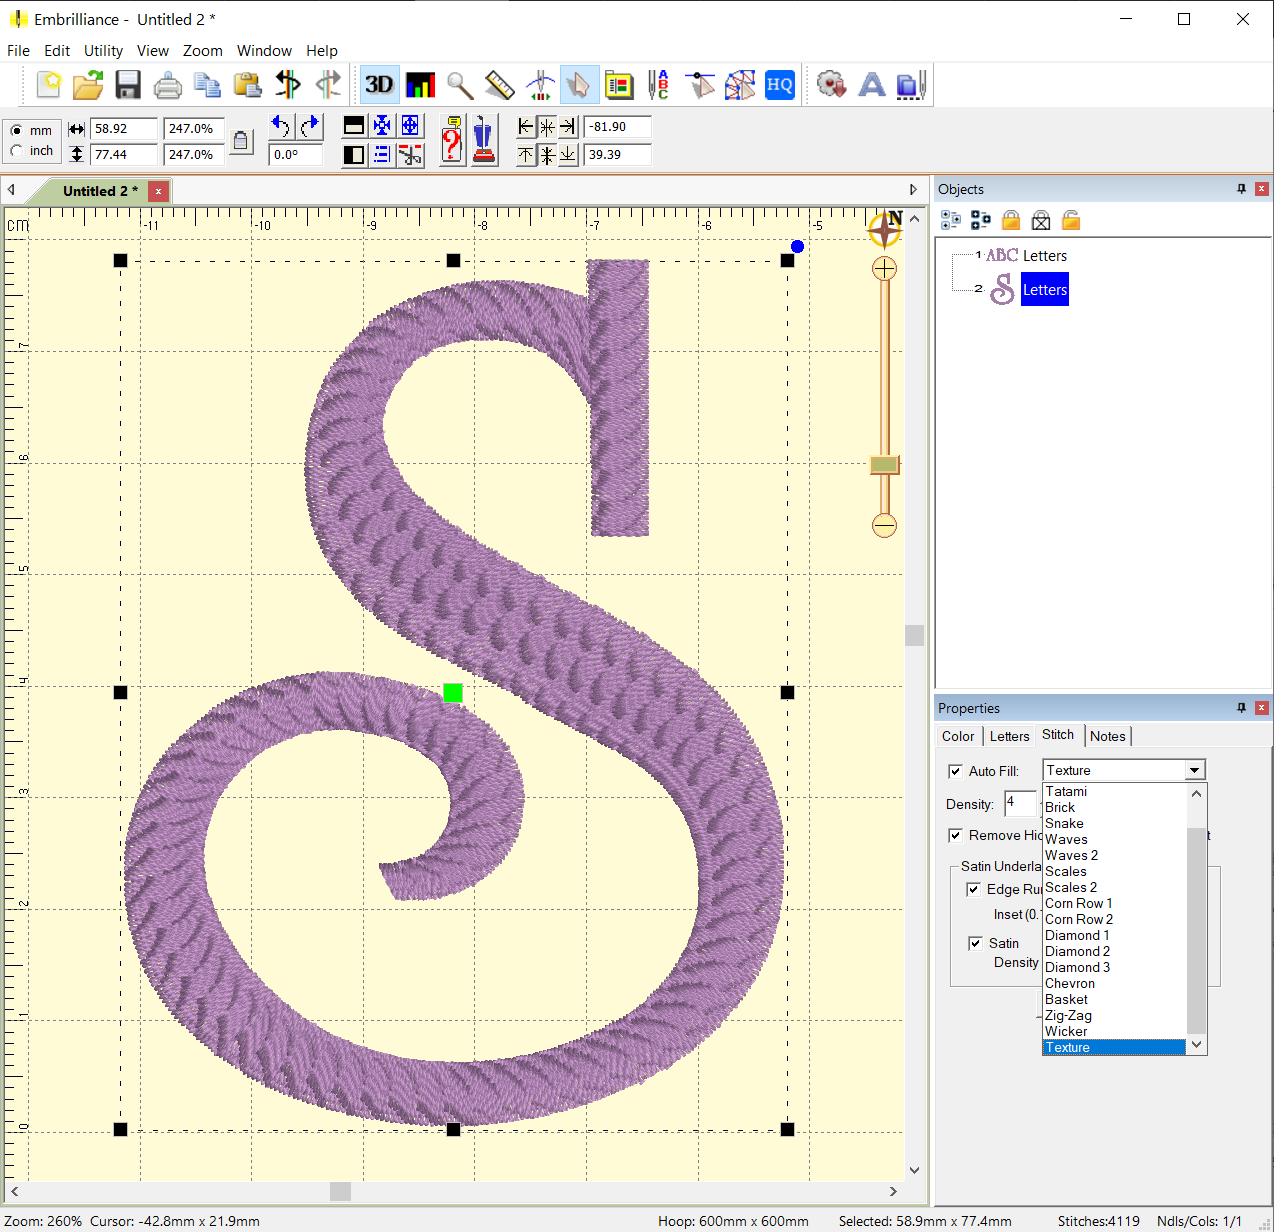Click the magnifying glass zoom tool
Viewport: 1274px width, 1232px height.
[460, 85]
